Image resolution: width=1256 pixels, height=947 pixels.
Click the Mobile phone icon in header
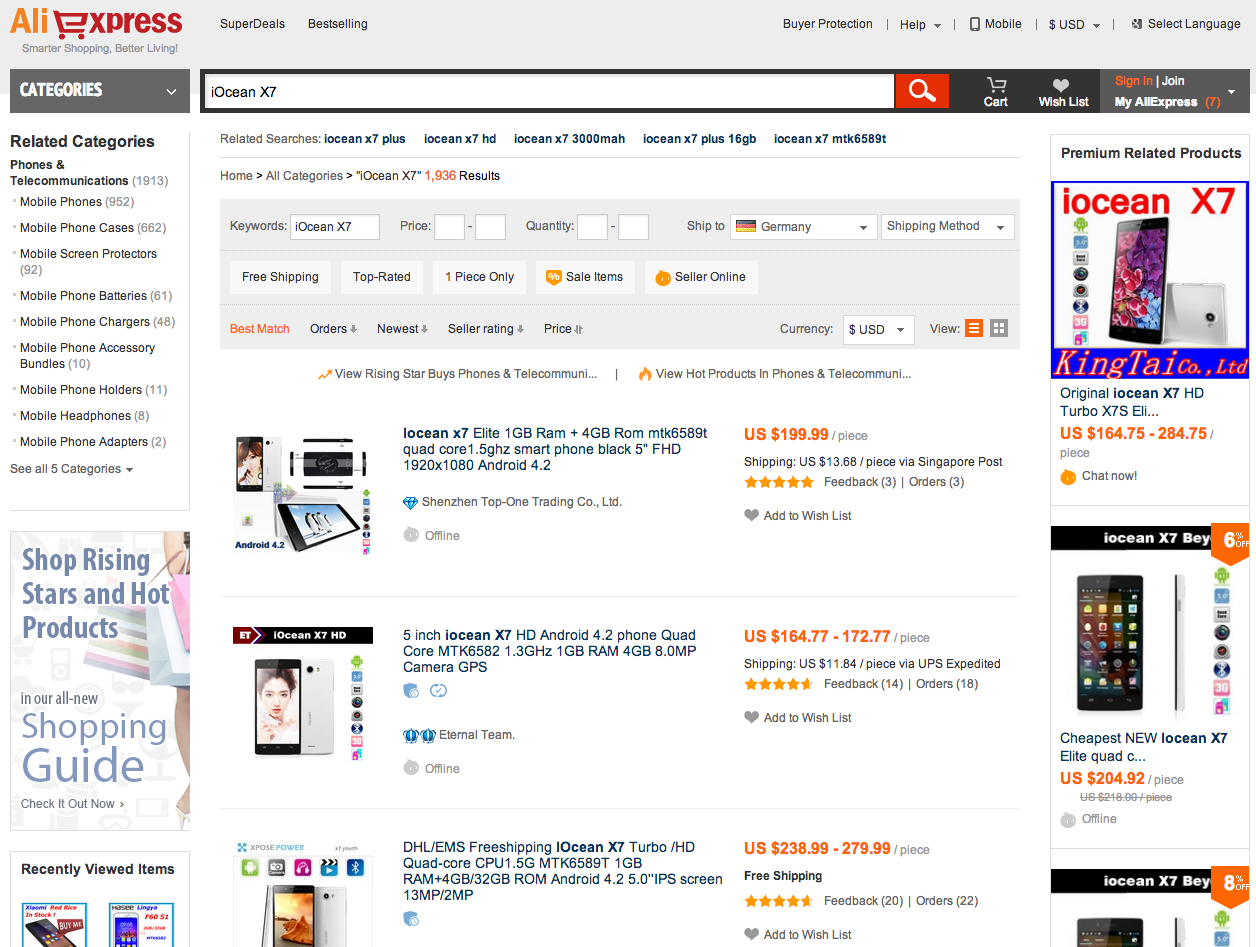(974, 24)
